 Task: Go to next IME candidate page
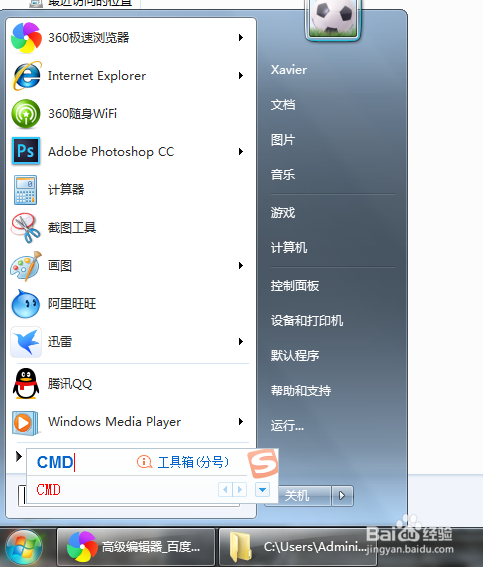pyautogui.click(x=240, y=490)
